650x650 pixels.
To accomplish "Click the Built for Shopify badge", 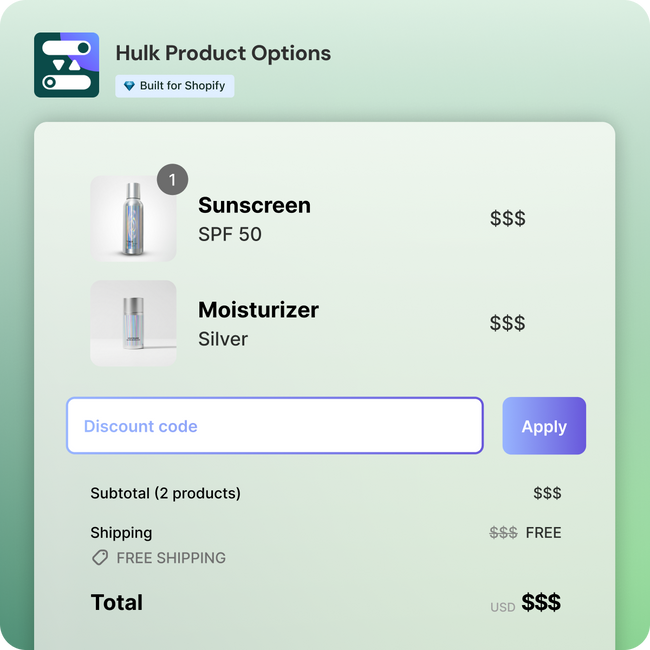I will click(175, 86).
